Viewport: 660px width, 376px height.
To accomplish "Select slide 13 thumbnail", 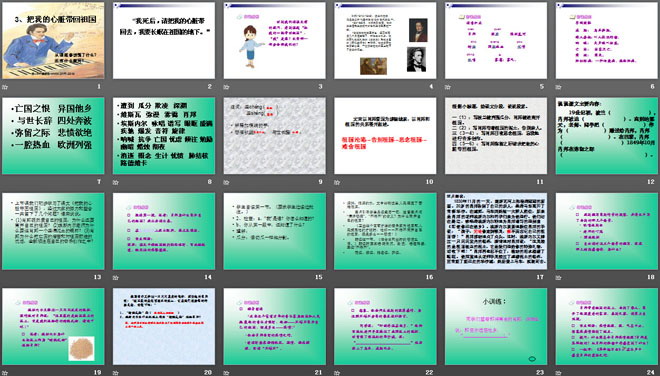I will pos(53,231).
